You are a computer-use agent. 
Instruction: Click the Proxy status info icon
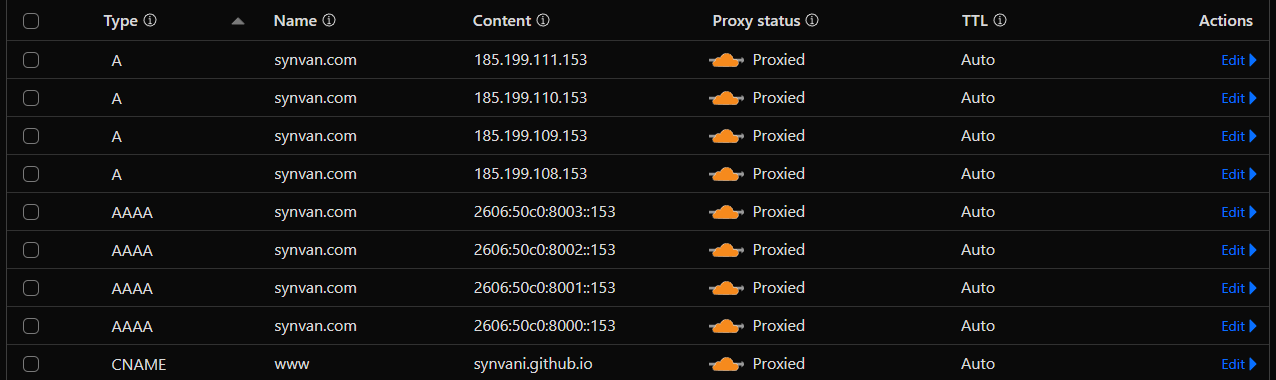pyautogui.click(x=812, y=21)
